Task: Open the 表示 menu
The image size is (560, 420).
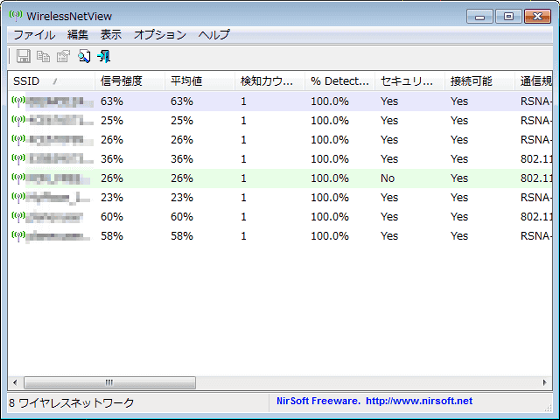Action: point(111,35)
